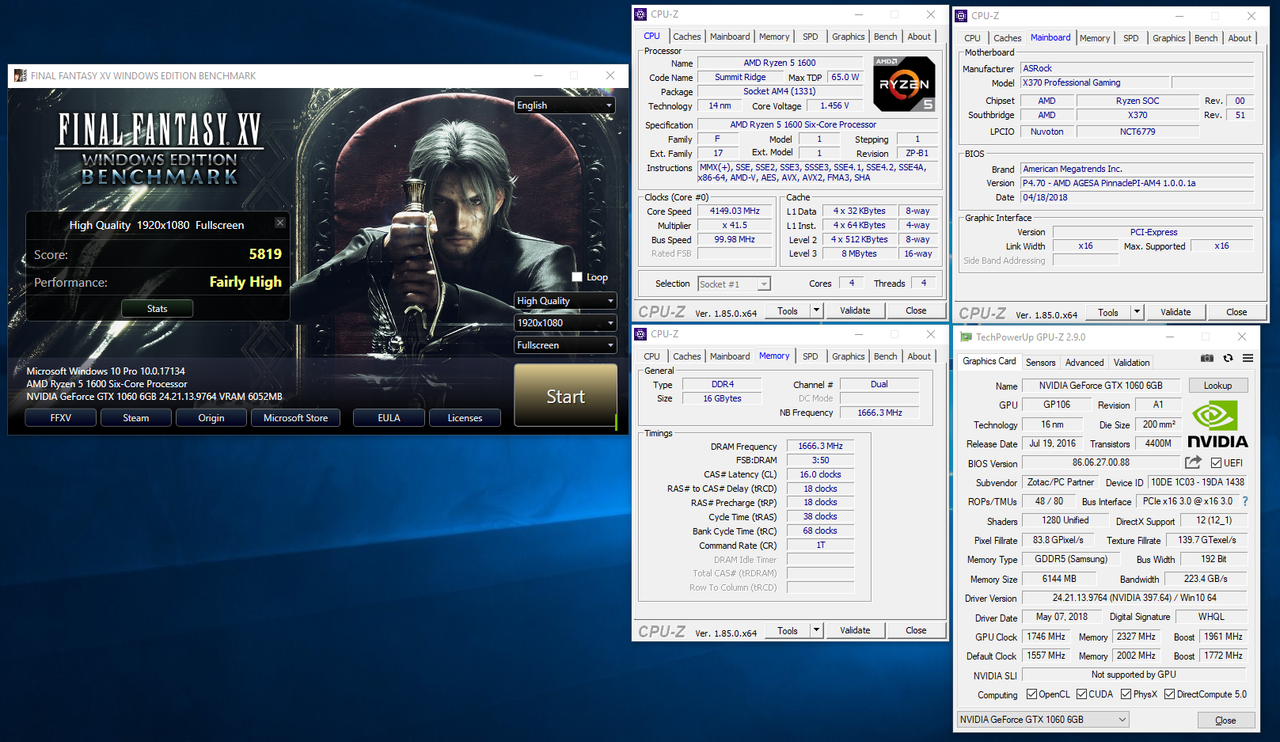Open the GPU-Z hamburger menu
The width and height of the screenshot is (1280, 742).
pyautogui.click(x=1248, y=358)
